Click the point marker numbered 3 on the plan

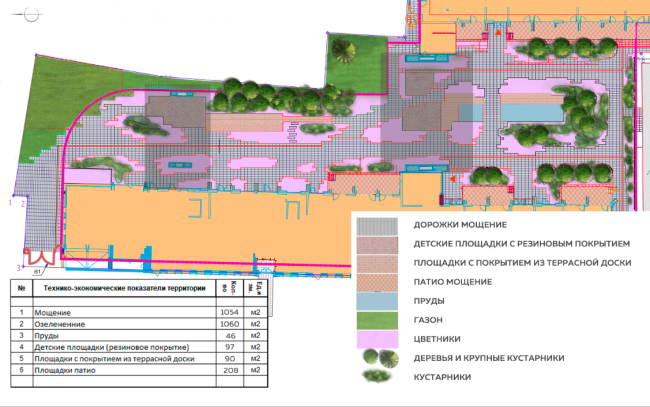(x=18, y=266)
